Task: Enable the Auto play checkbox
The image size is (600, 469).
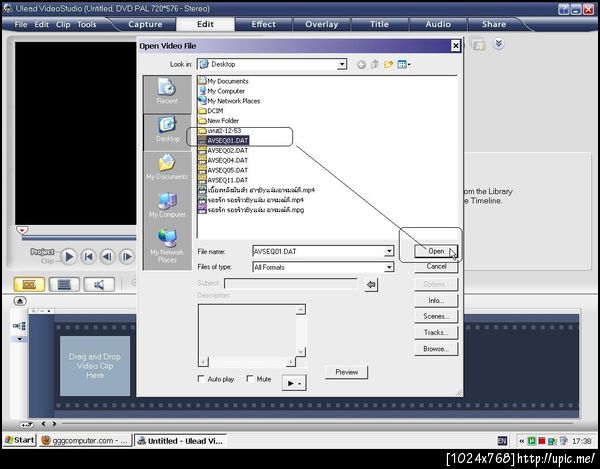Action: pos(201,379)
